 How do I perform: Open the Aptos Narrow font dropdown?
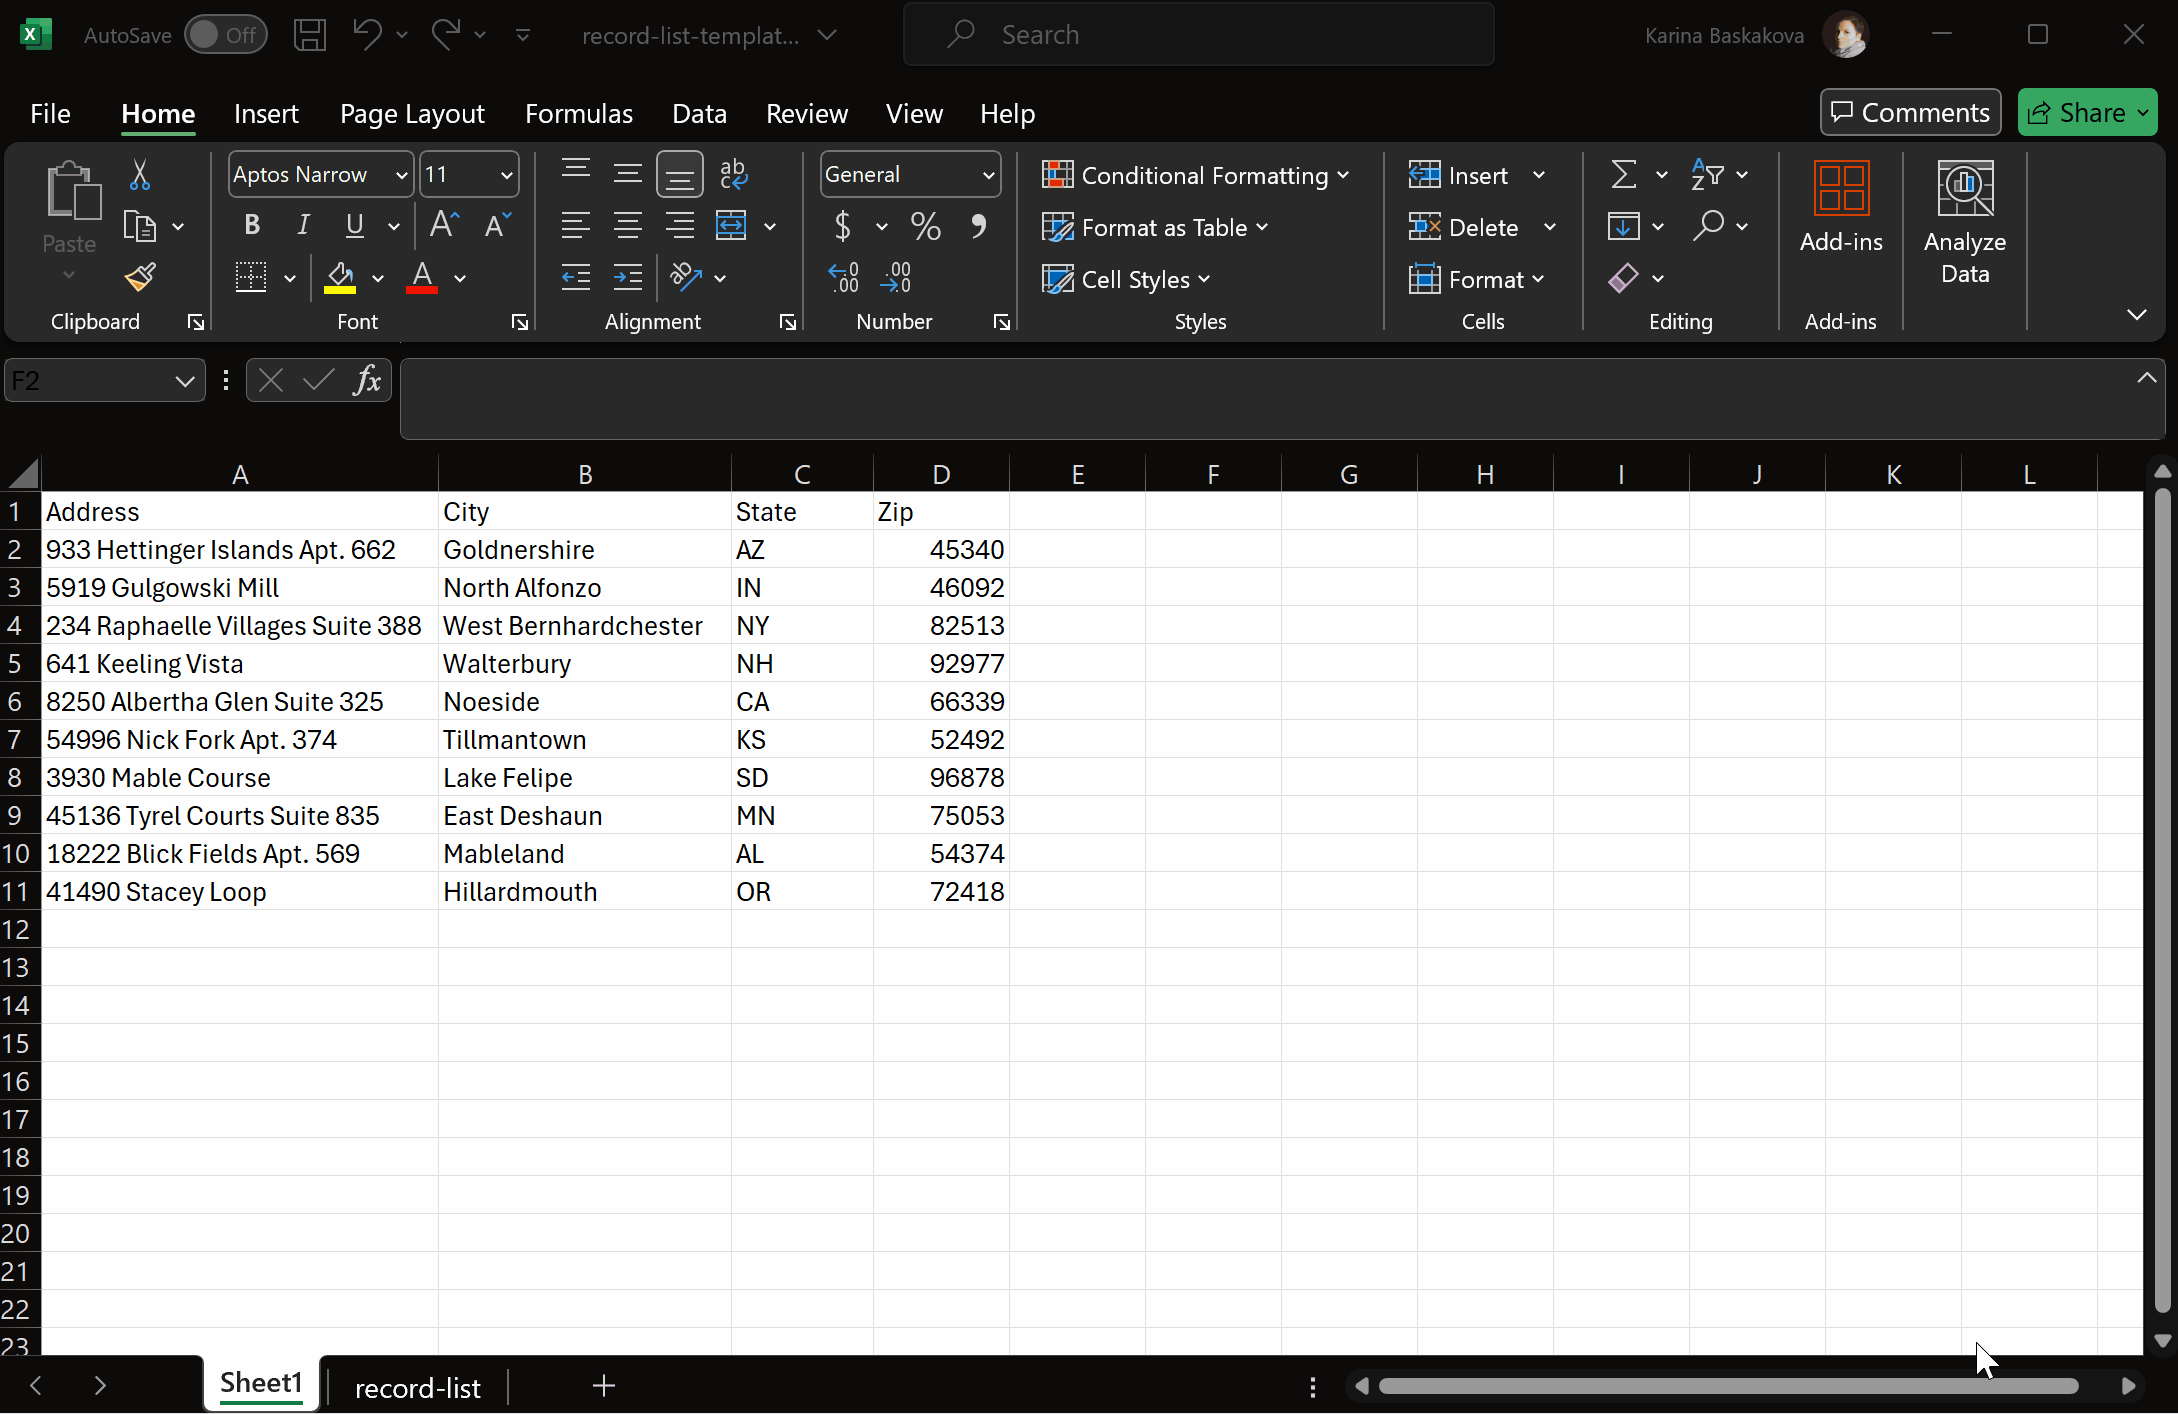[x=401, y=176]
